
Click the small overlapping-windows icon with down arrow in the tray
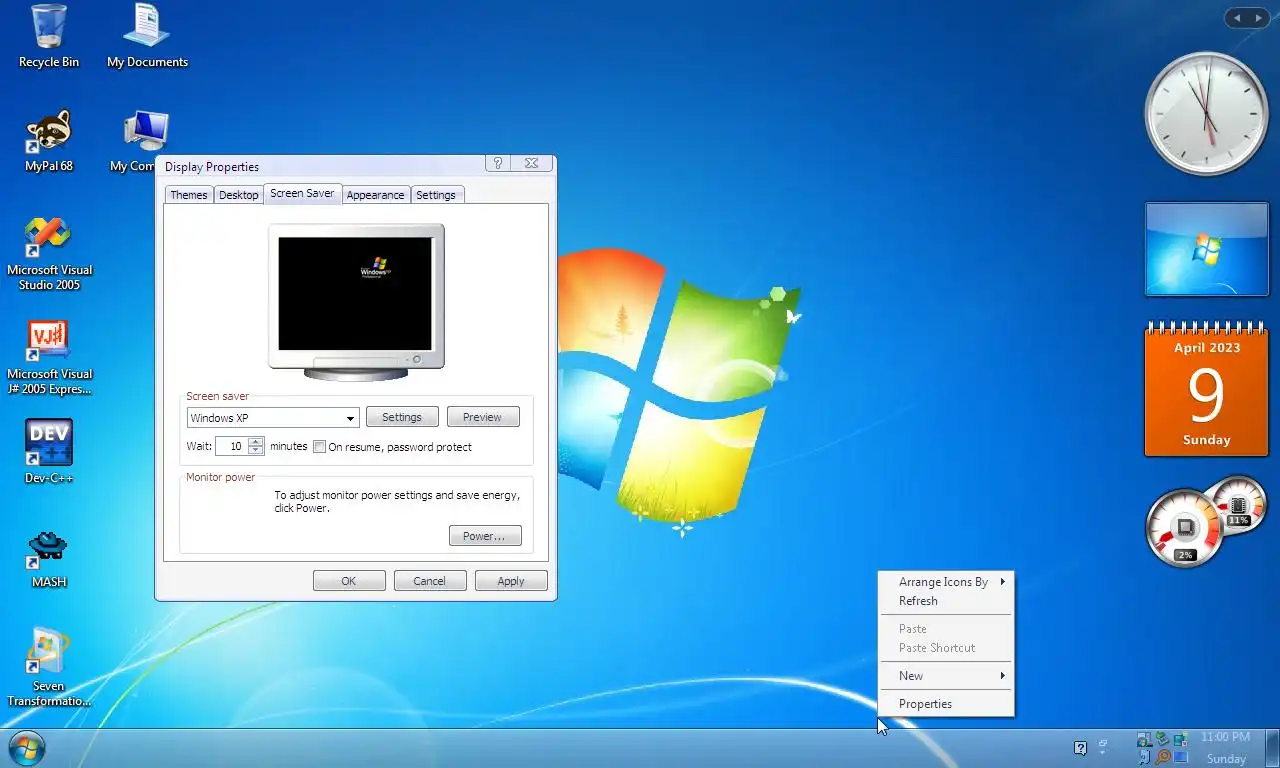[x=1103, y=746]
